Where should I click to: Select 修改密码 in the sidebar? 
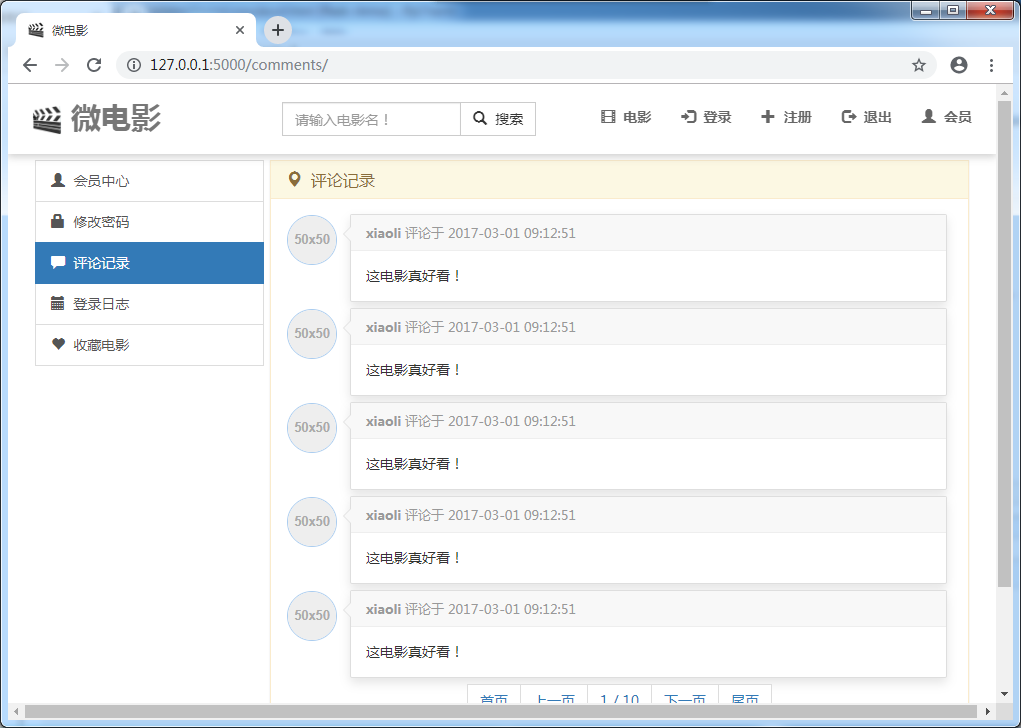150,222
